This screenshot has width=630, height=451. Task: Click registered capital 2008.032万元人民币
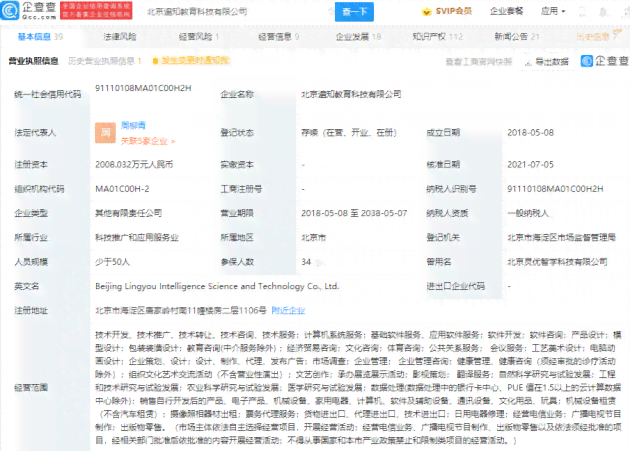(x=134, y=164)
